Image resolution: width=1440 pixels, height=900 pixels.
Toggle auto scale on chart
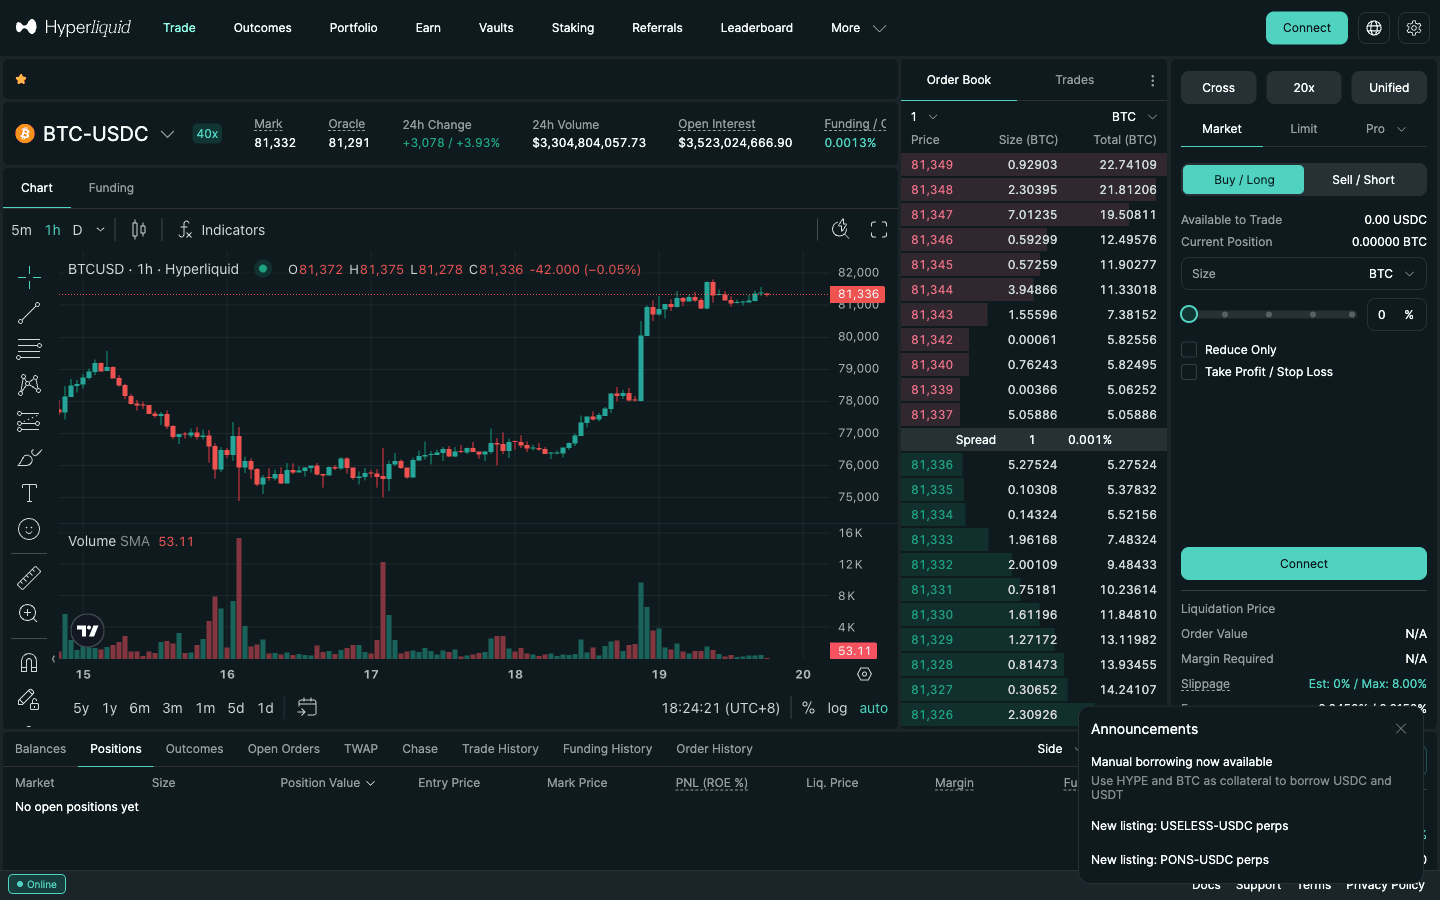tap(873, 708)
